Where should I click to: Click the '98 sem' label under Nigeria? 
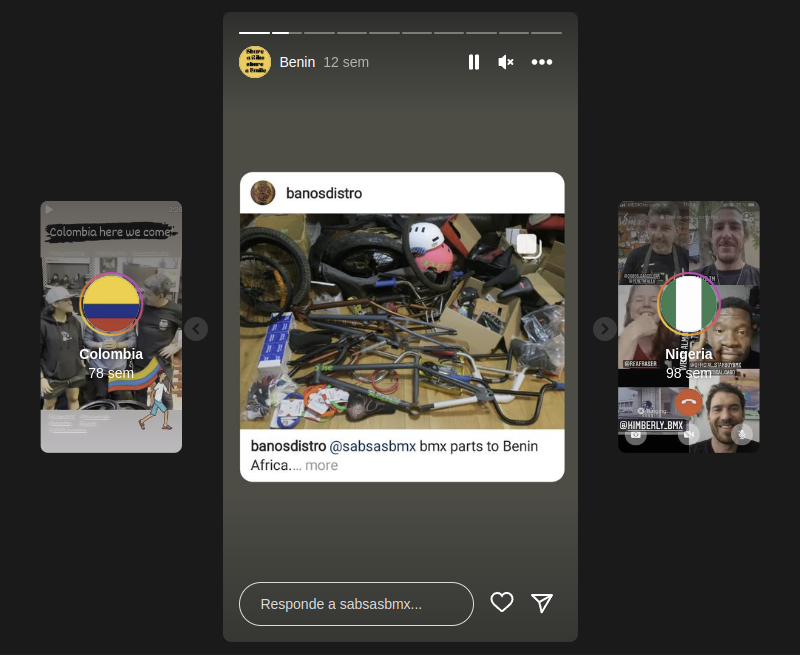pyautogui.click(x=689, y=373)
